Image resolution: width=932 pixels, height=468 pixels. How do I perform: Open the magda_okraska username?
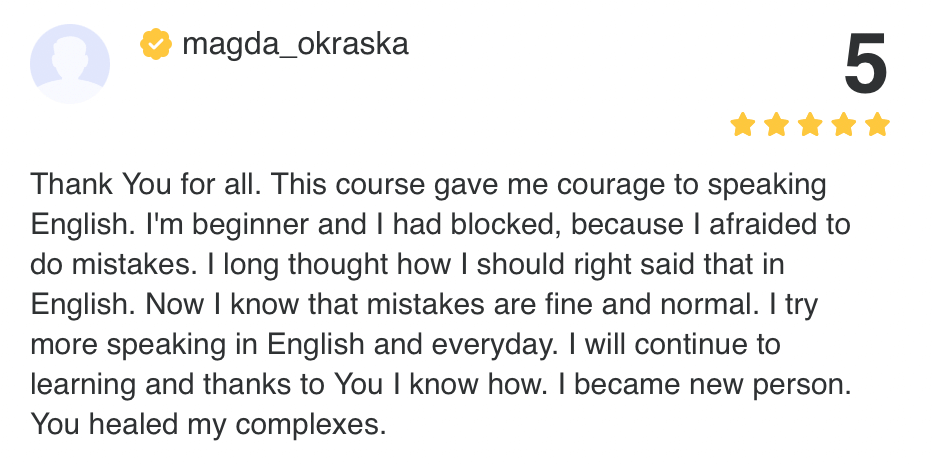295,45
